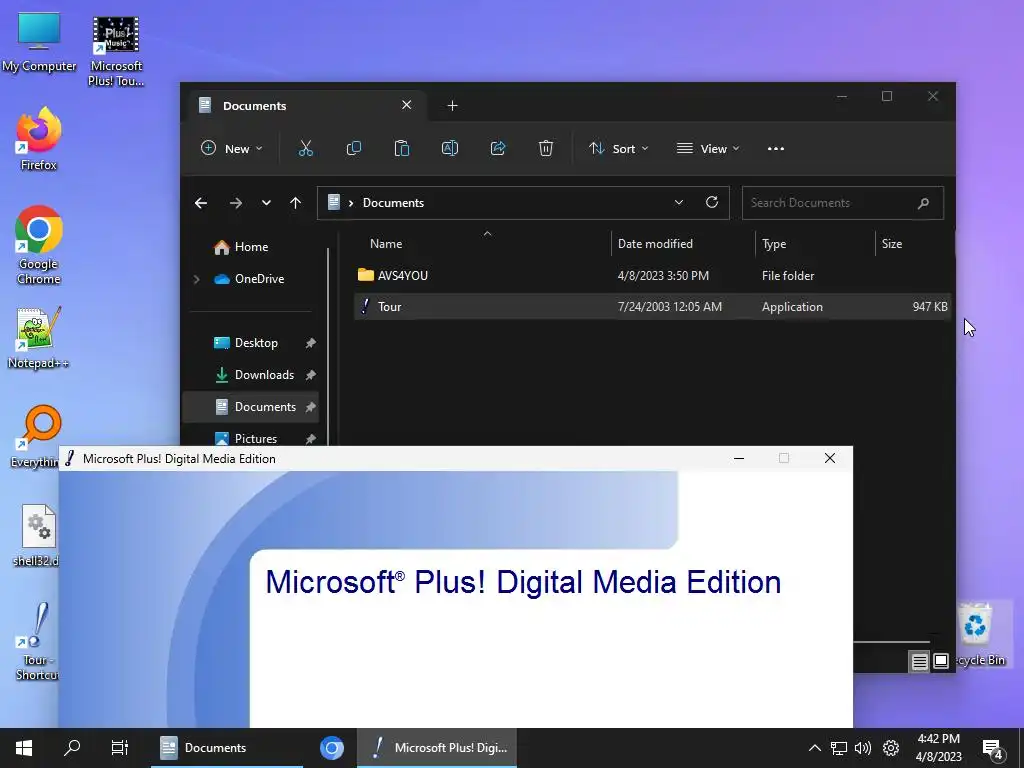Go back with the left arrow button
1024x768 pixels.
(x=201, y=203)
